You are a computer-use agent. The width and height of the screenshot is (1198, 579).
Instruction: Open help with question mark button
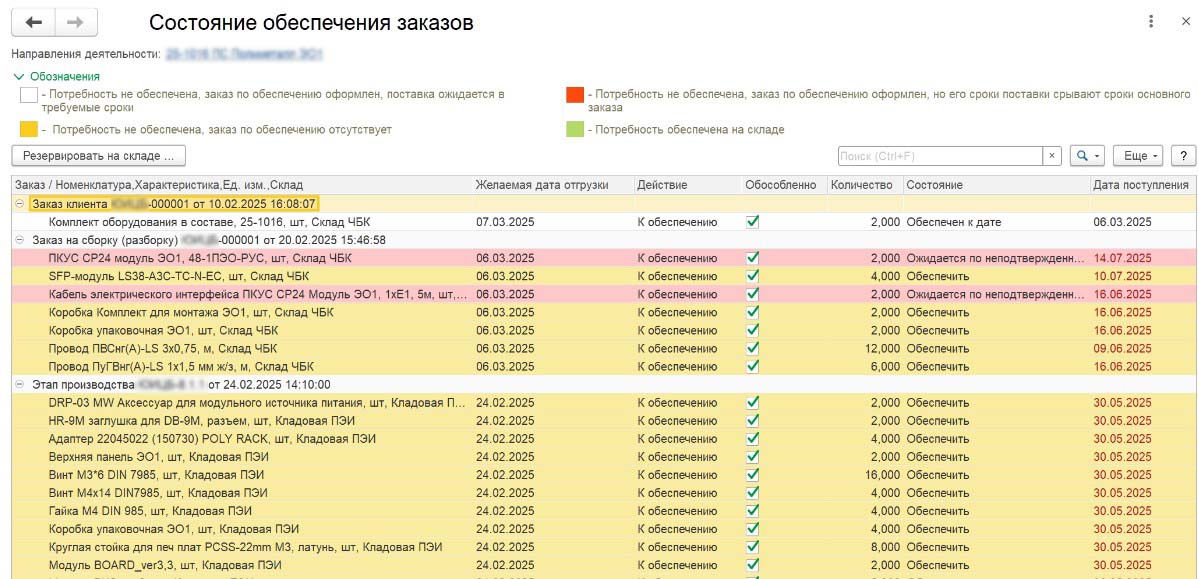[x=1183, y=156]
